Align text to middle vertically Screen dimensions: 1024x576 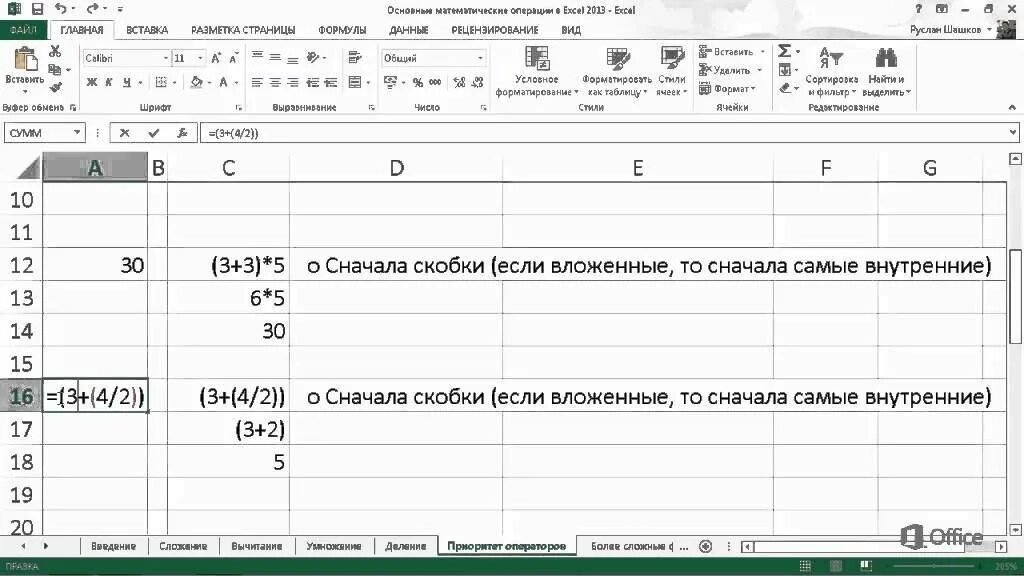pyautogui.click(x=275, y=57)
